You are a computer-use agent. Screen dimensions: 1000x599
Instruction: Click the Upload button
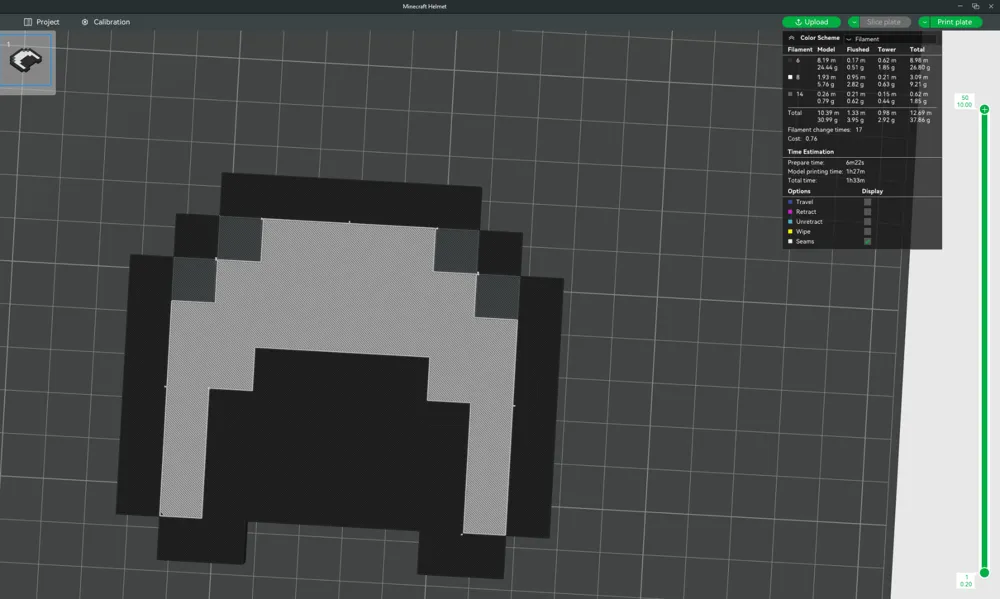[x=810, y=21]
